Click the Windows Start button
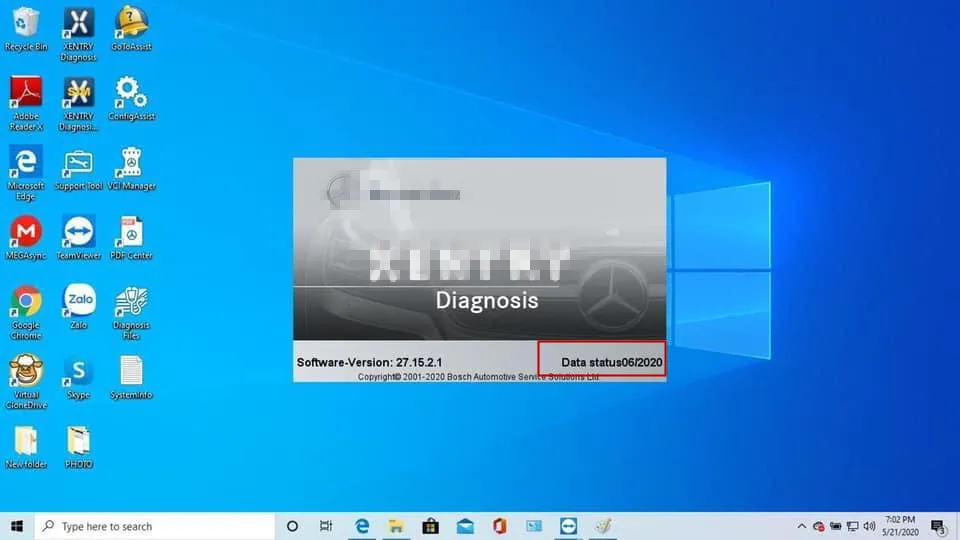 coord(17,526)
